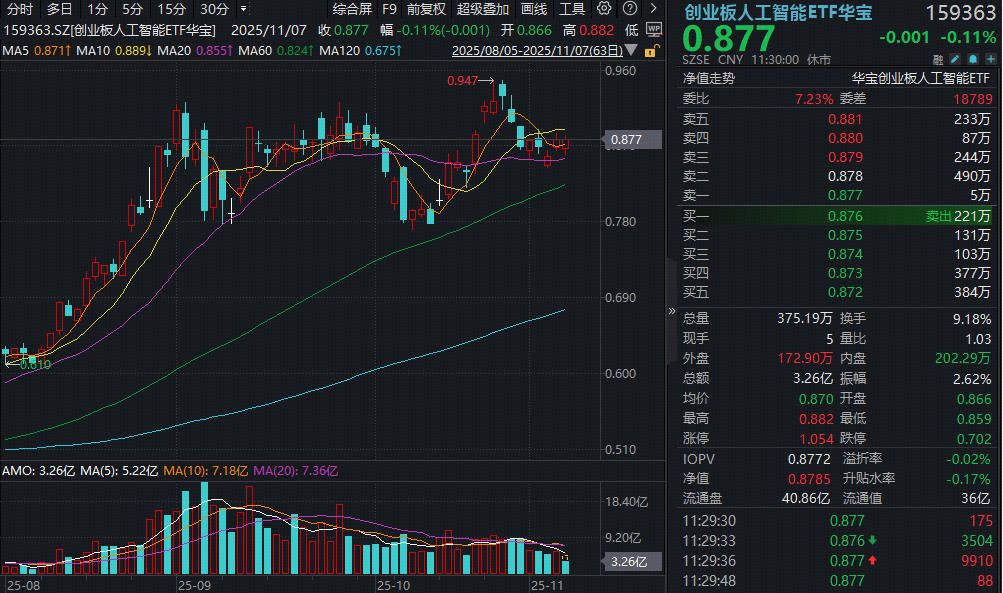Click the help question mark icon
1003x593 pixels.
pyautogui.click(x=628, y=8)
